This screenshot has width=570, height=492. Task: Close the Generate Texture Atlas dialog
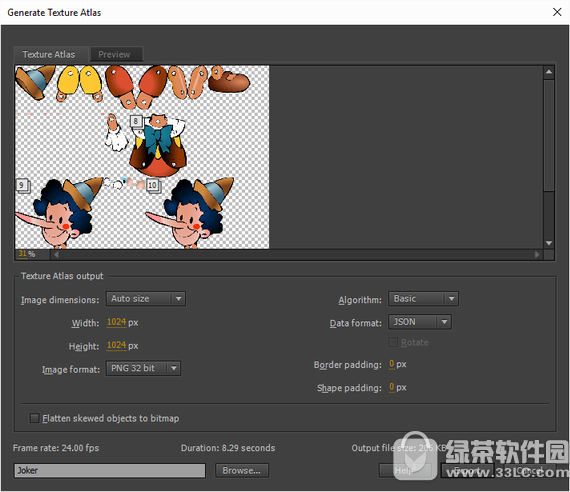click(557, 12)
